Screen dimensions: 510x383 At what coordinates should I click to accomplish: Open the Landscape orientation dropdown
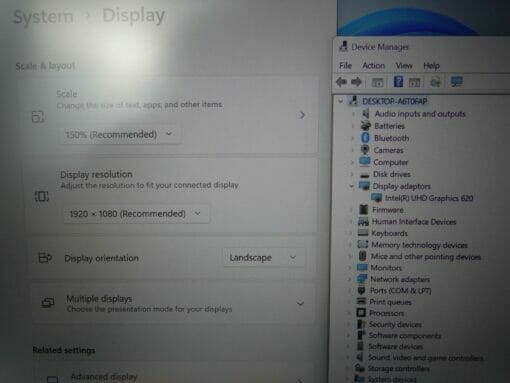pyautogui.click(x=264, y=258)
